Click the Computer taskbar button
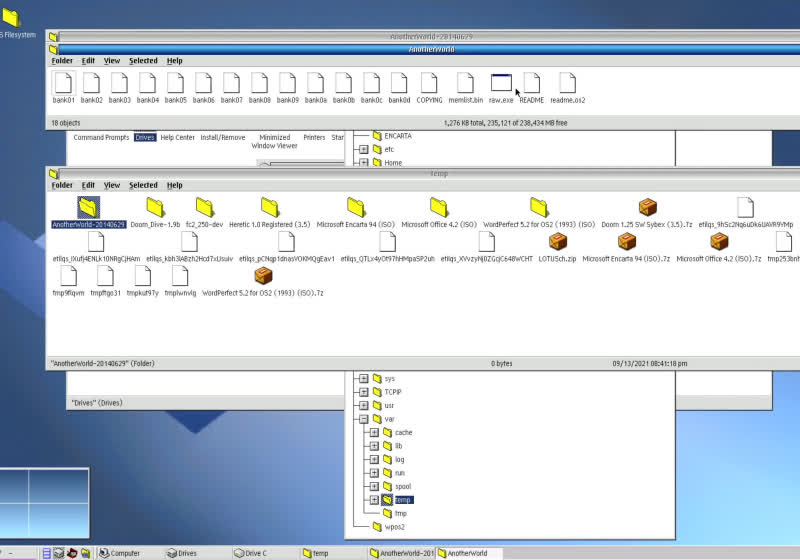 coord(125,553)
